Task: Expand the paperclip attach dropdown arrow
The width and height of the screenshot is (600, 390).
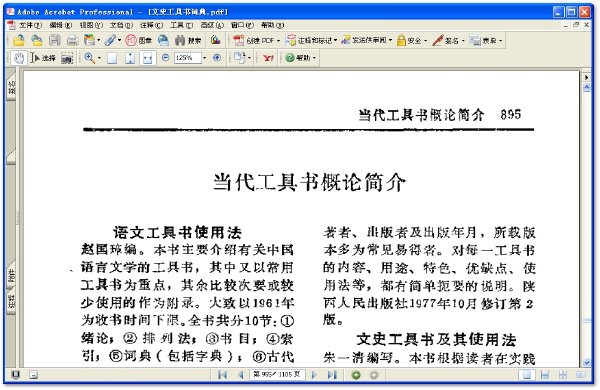Action: [x=119, y=40]
